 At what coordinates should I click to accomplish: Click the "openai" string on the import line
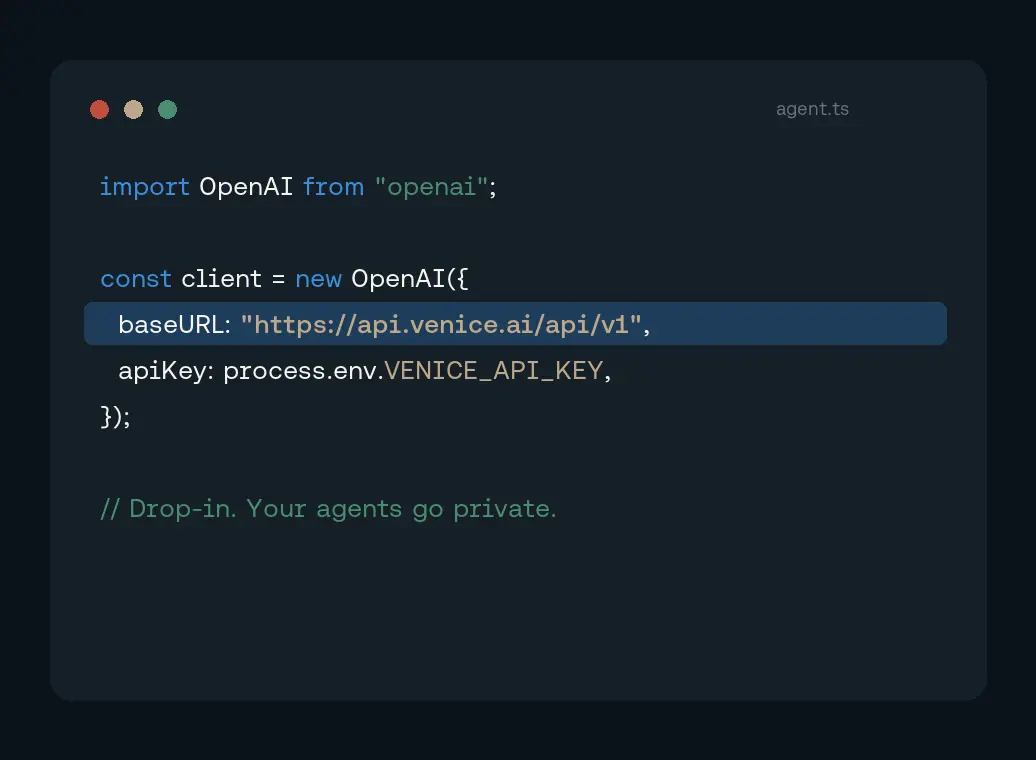click(431, 187)
